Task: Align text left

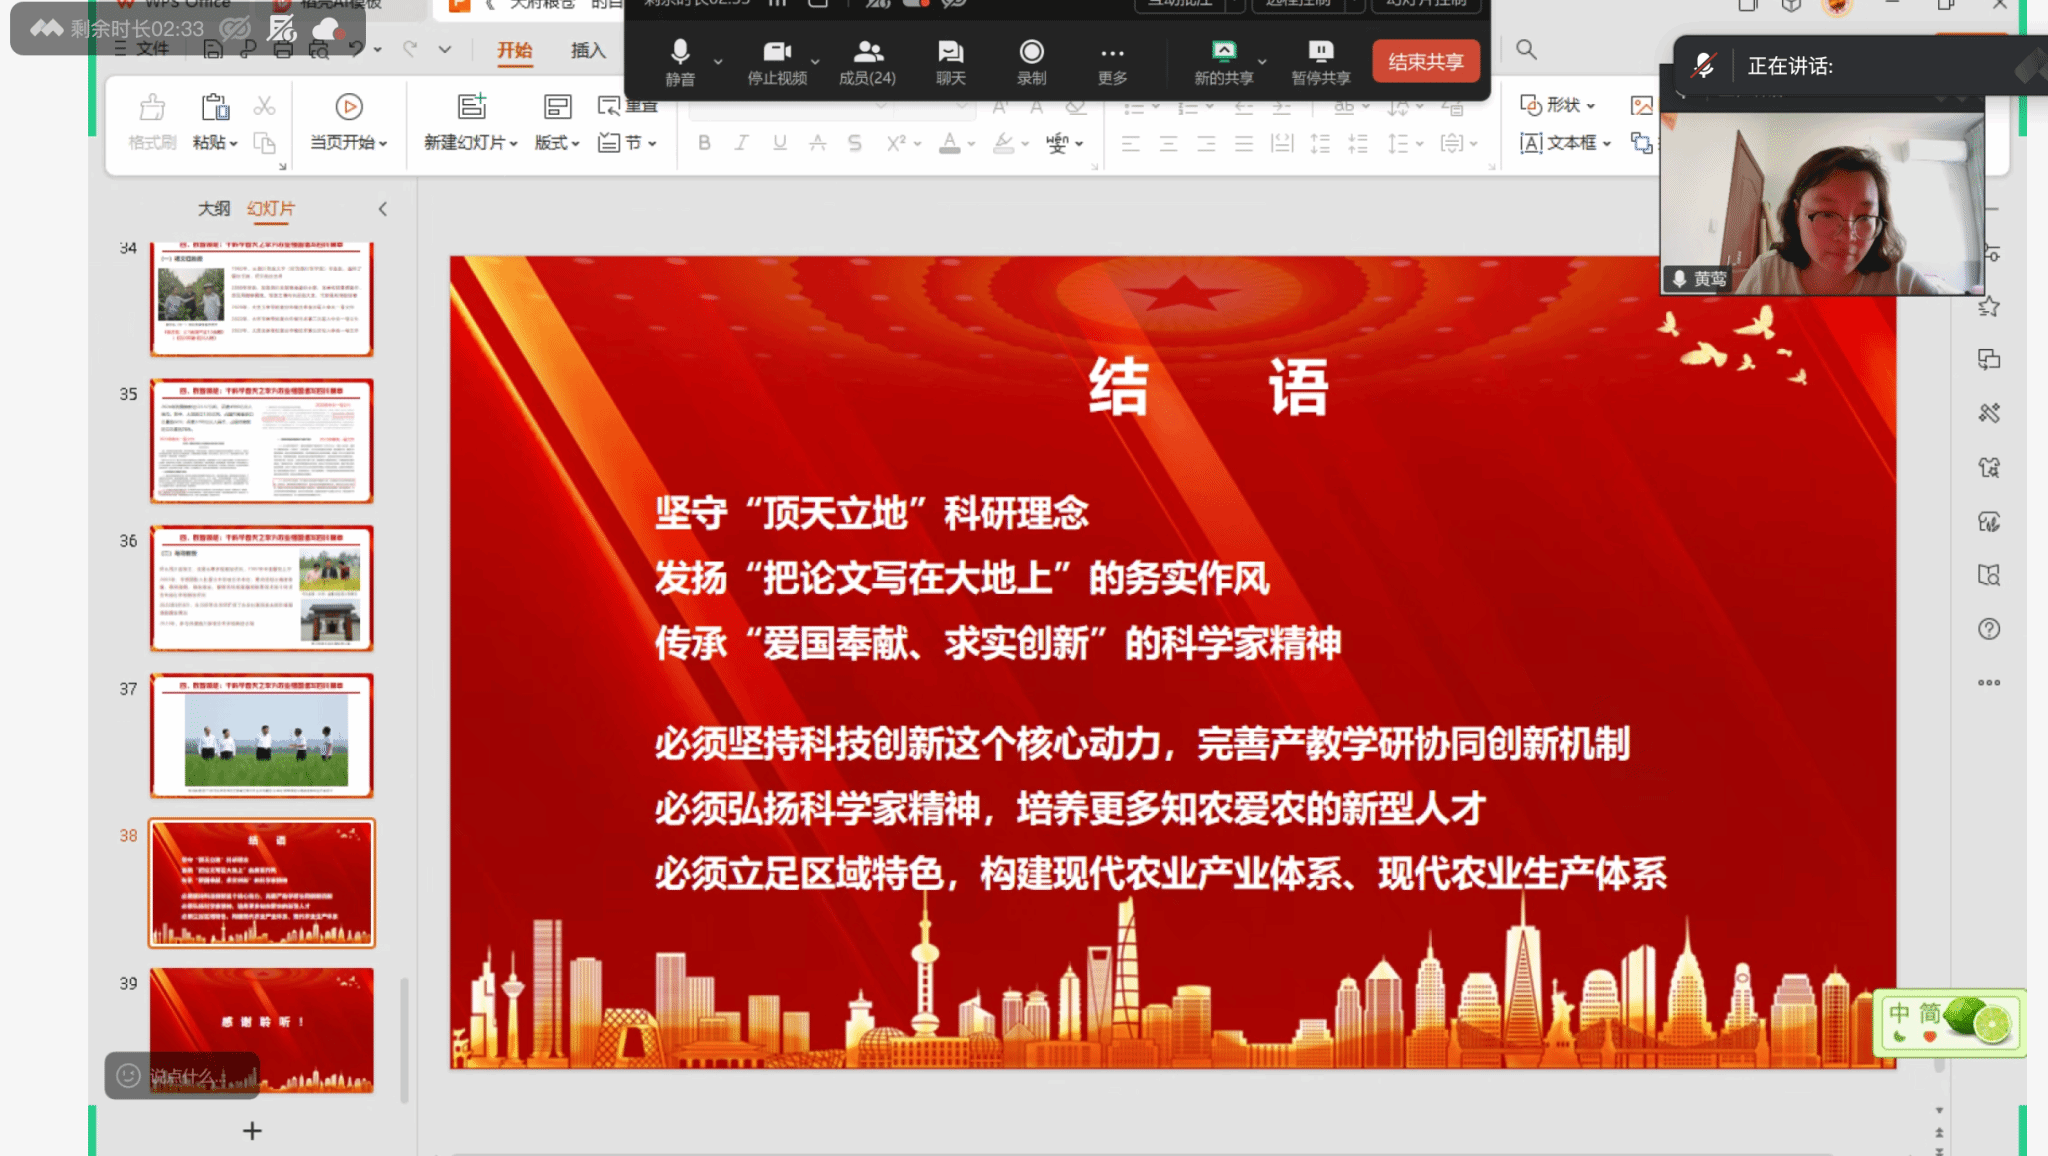Action: [1130, 144]
